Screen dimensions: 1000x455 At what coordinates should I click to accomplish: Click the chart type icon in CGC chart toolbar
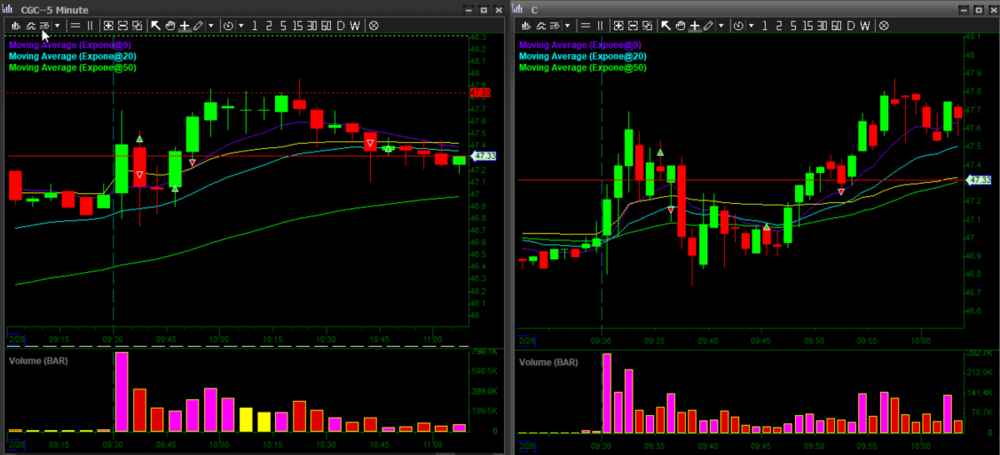16,24
